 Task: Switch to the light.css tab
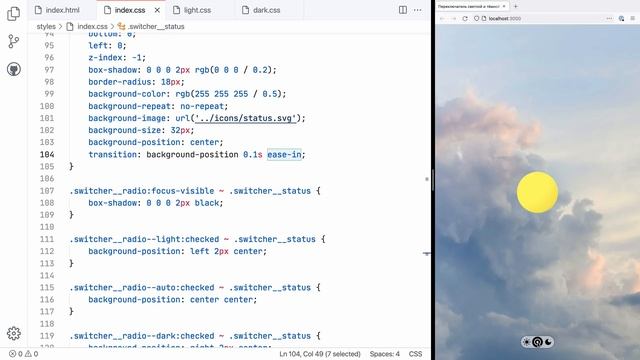click(x=198, y=10)
